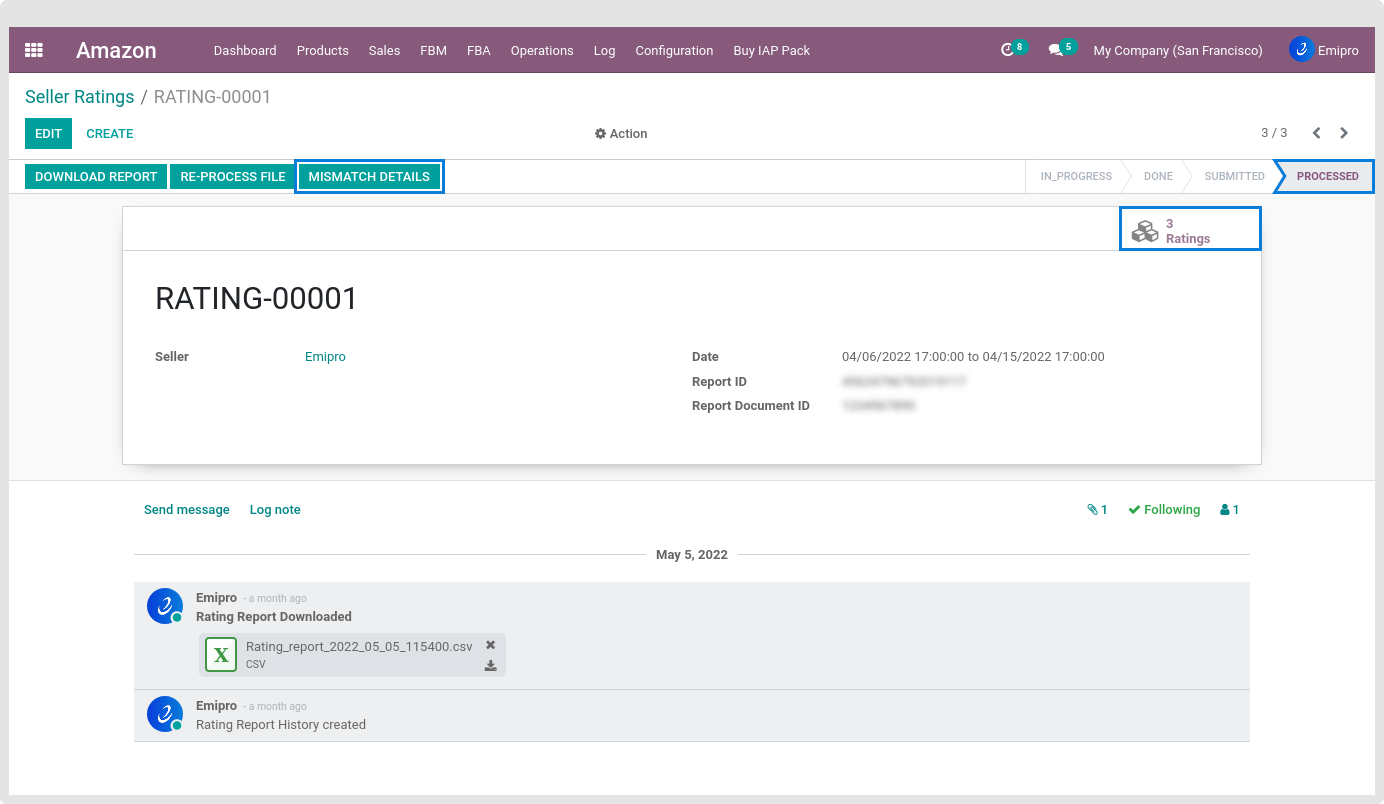Open the Configuration menu
Screen dimensions: 1384x804
(x=674, y=50)
